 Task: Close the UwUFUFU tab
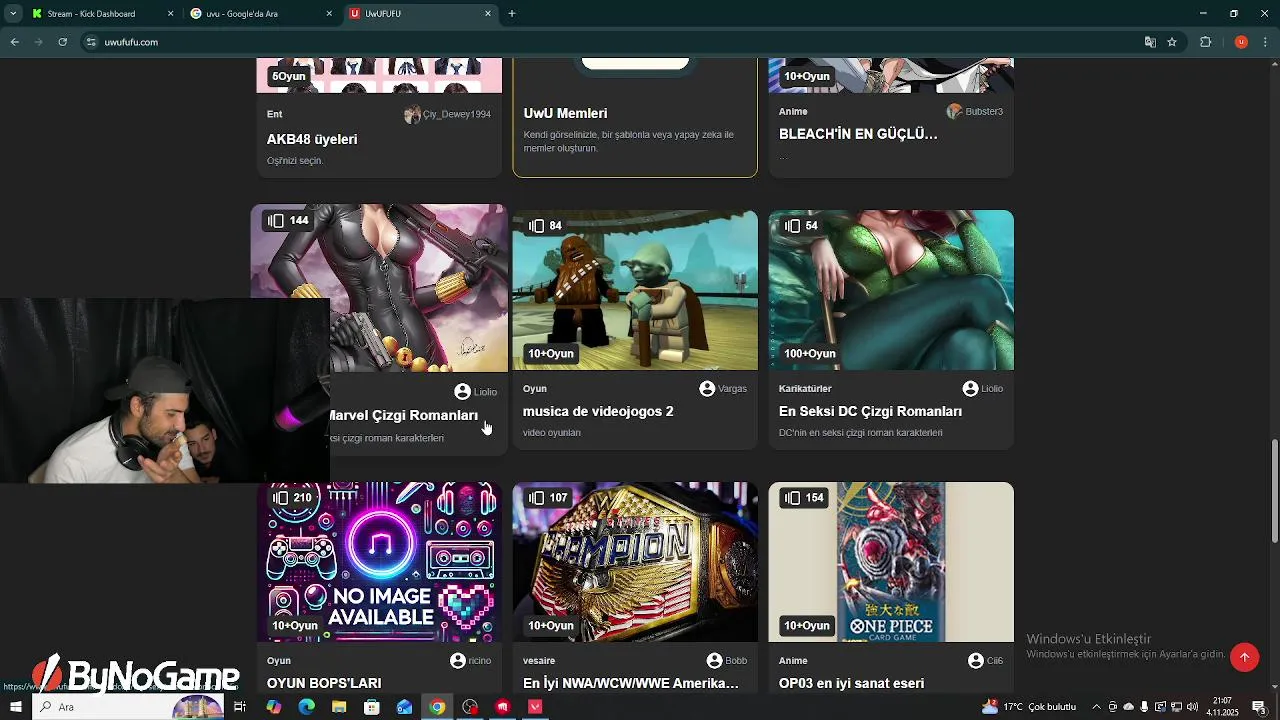point(488,14)
